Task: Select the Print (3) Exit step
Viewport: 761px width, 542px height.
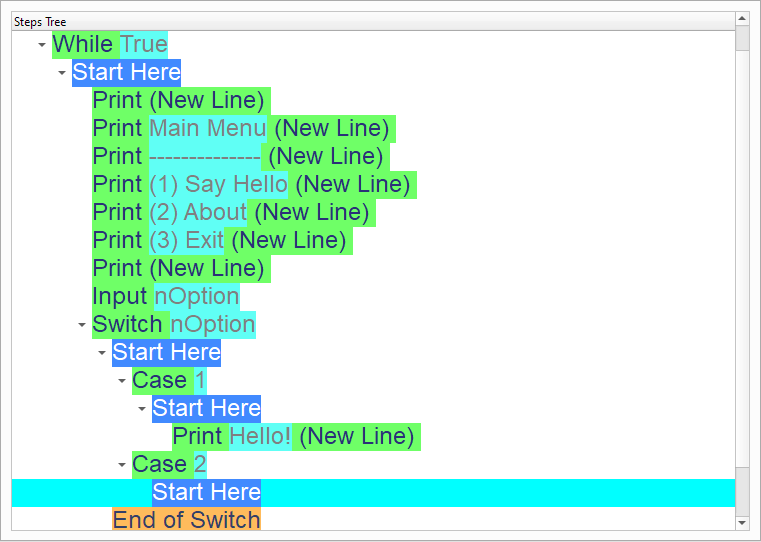Action: point(218,240)
